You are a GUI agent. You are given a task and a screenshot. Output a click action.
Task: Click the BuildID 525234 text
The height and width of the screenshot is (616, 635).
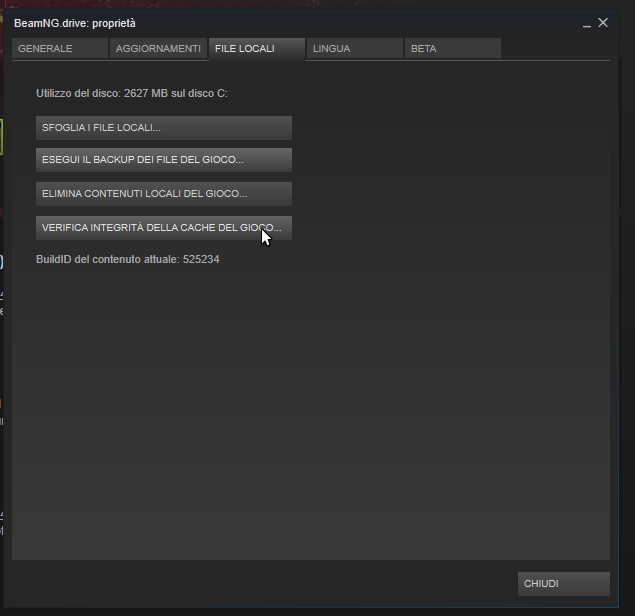coord(128,260)
